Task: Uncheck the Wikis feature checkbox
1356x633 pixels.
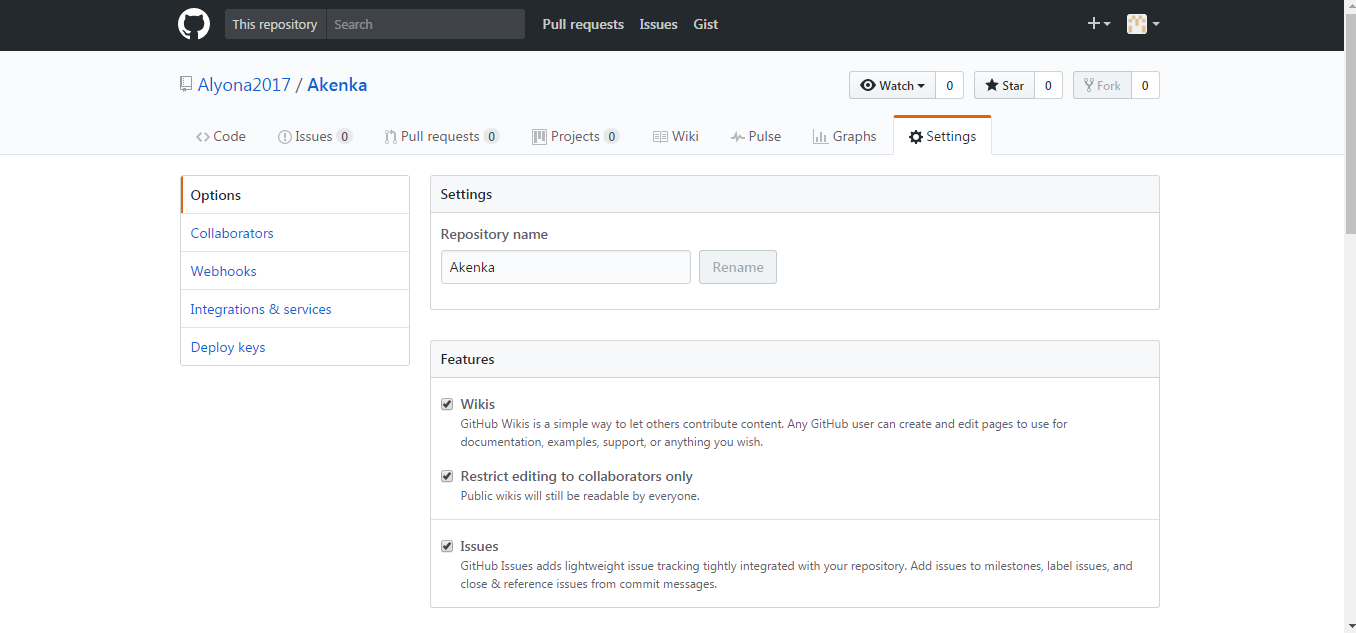Action: click(447, 404)
